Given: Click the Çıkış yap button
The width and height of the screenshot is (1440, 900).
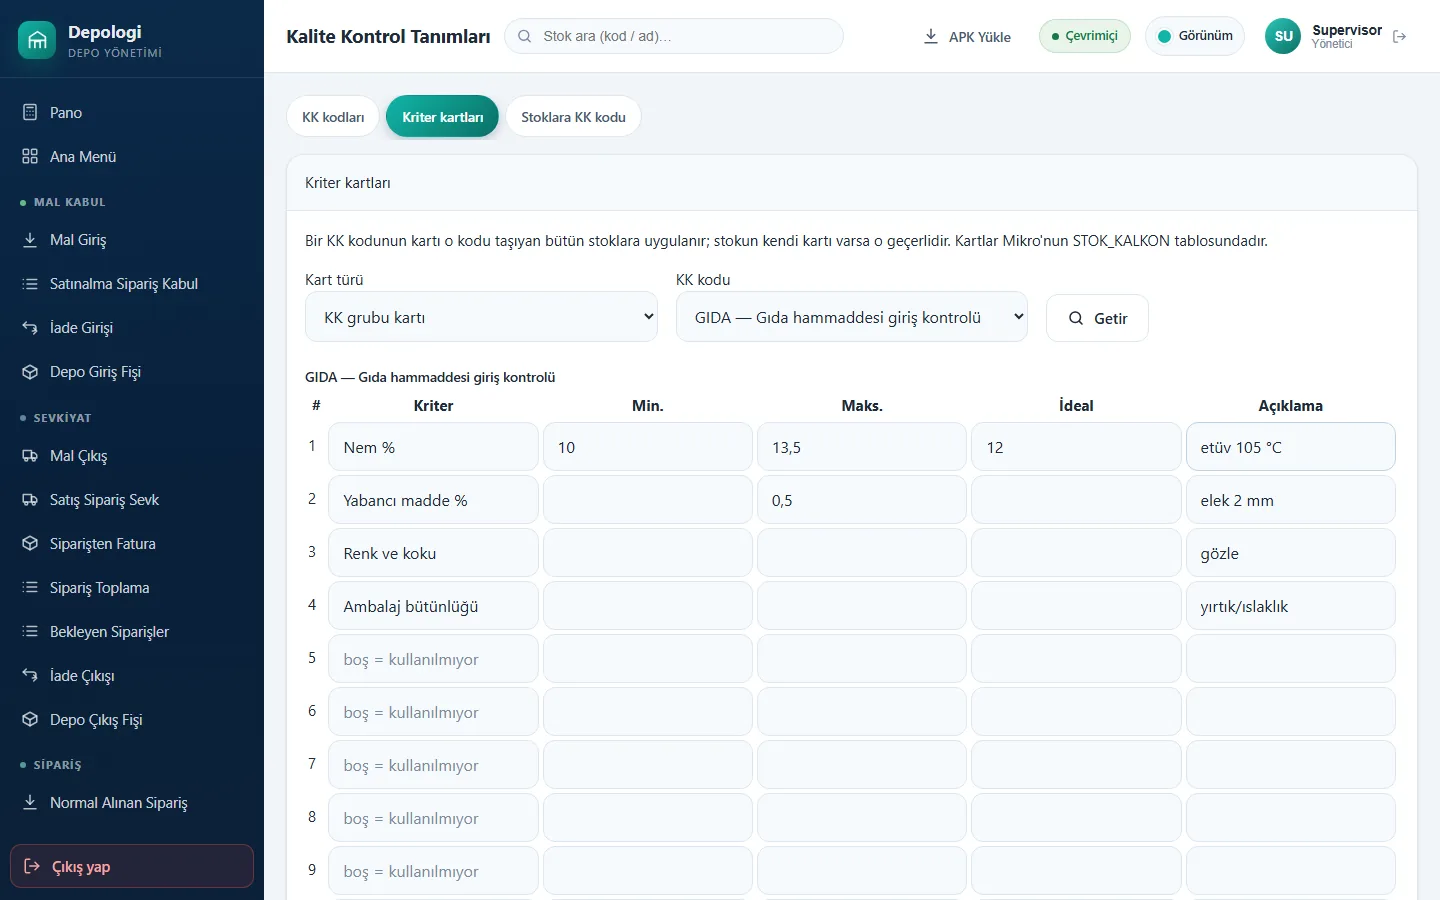Looking at the screenshot, I should pyautogui.click(x=132, y=866).
